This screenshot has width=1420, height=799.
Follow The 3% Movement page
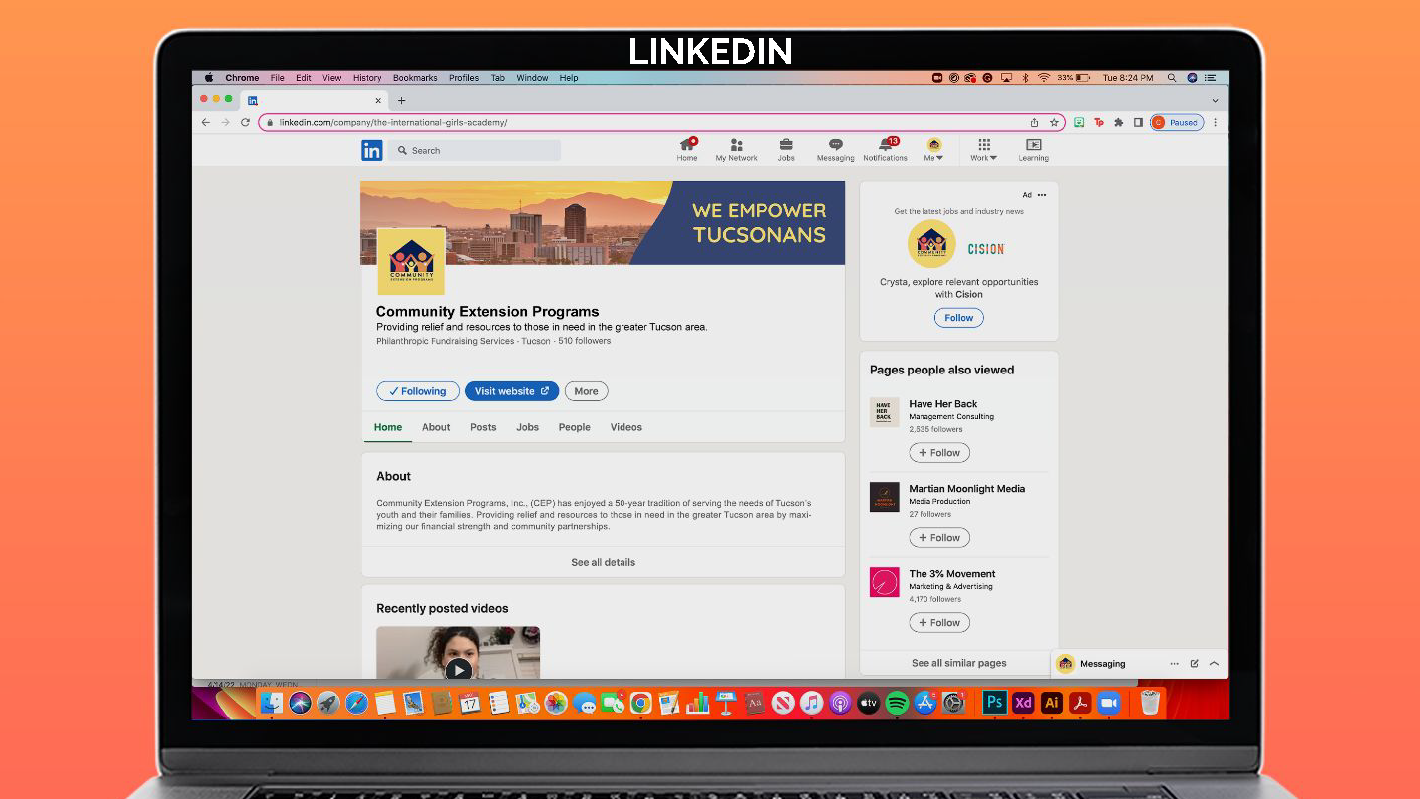(939, 623)
